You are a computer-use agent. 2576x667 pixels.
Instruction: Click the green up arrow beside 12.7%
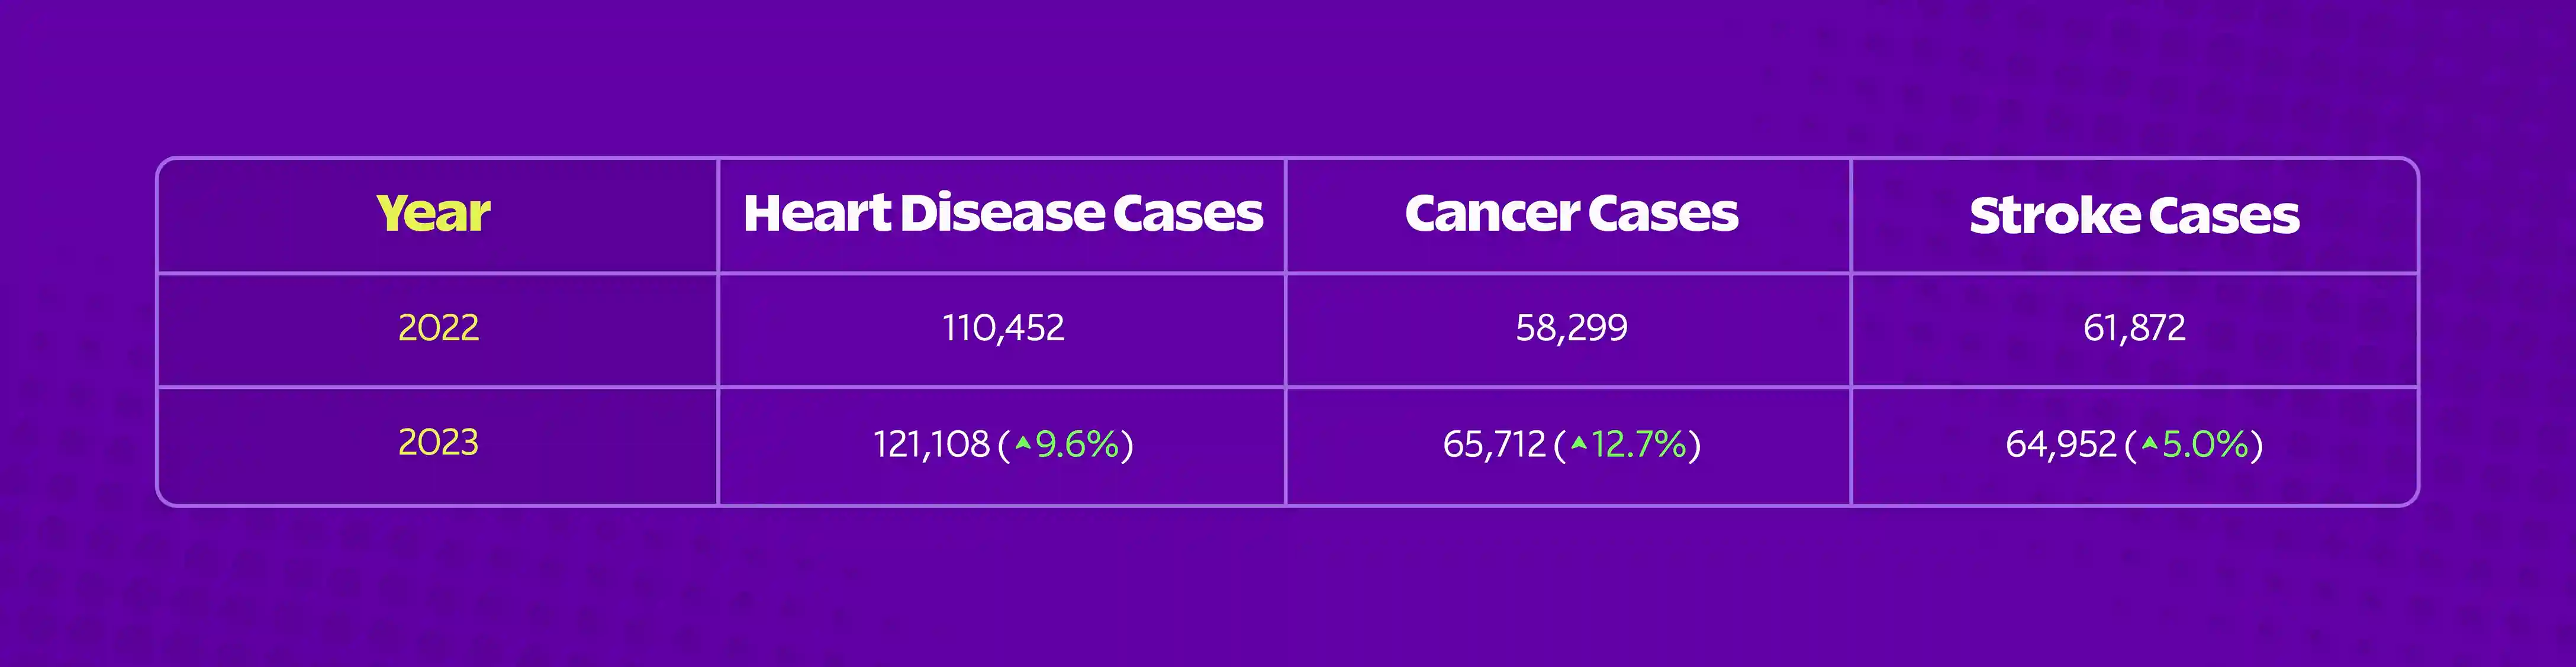click(1578, 443)
